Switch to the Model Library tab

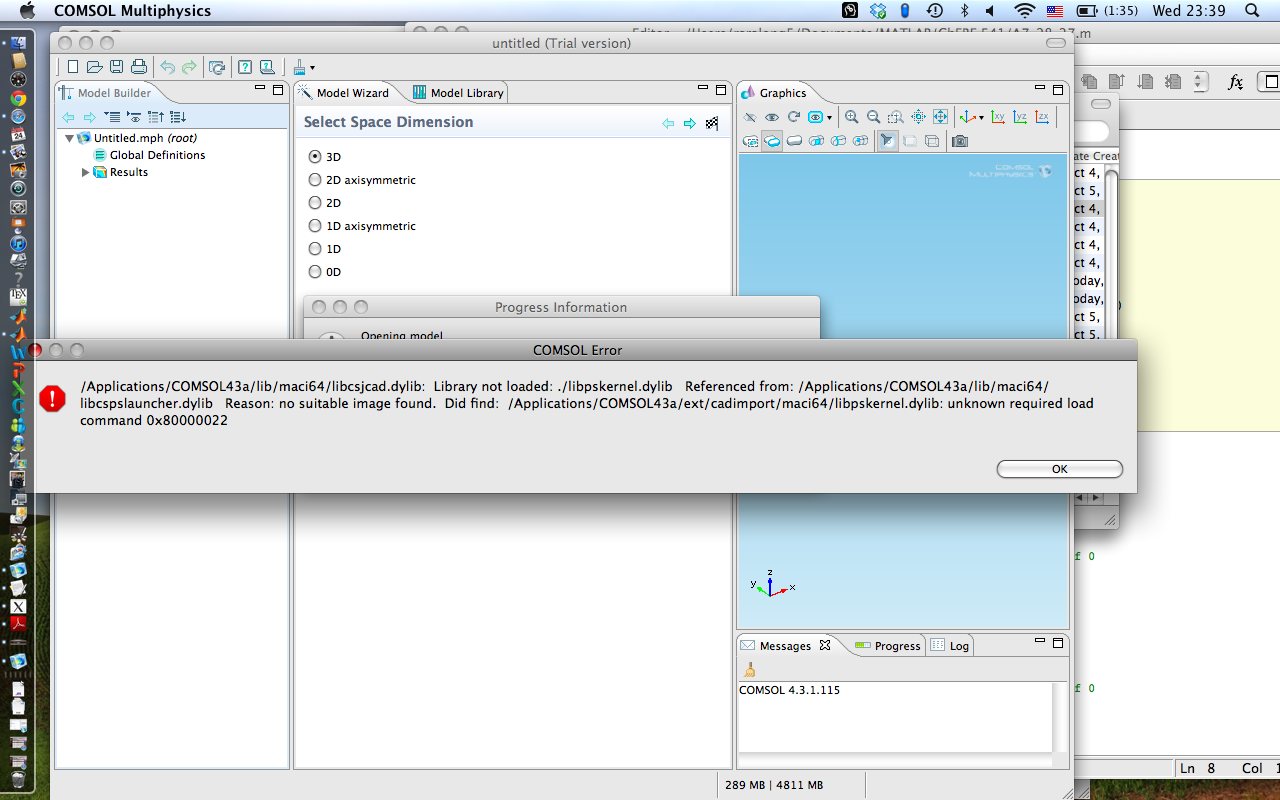[458, 93]
